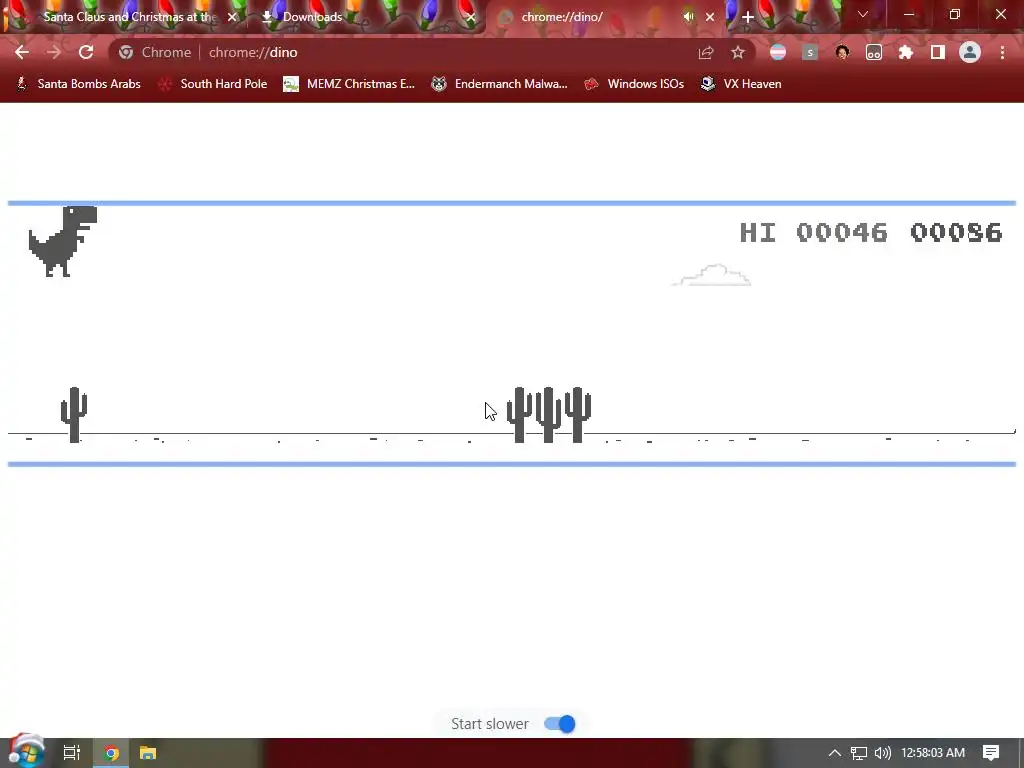Click the cloud in the game sky

[x=712, y=275]
